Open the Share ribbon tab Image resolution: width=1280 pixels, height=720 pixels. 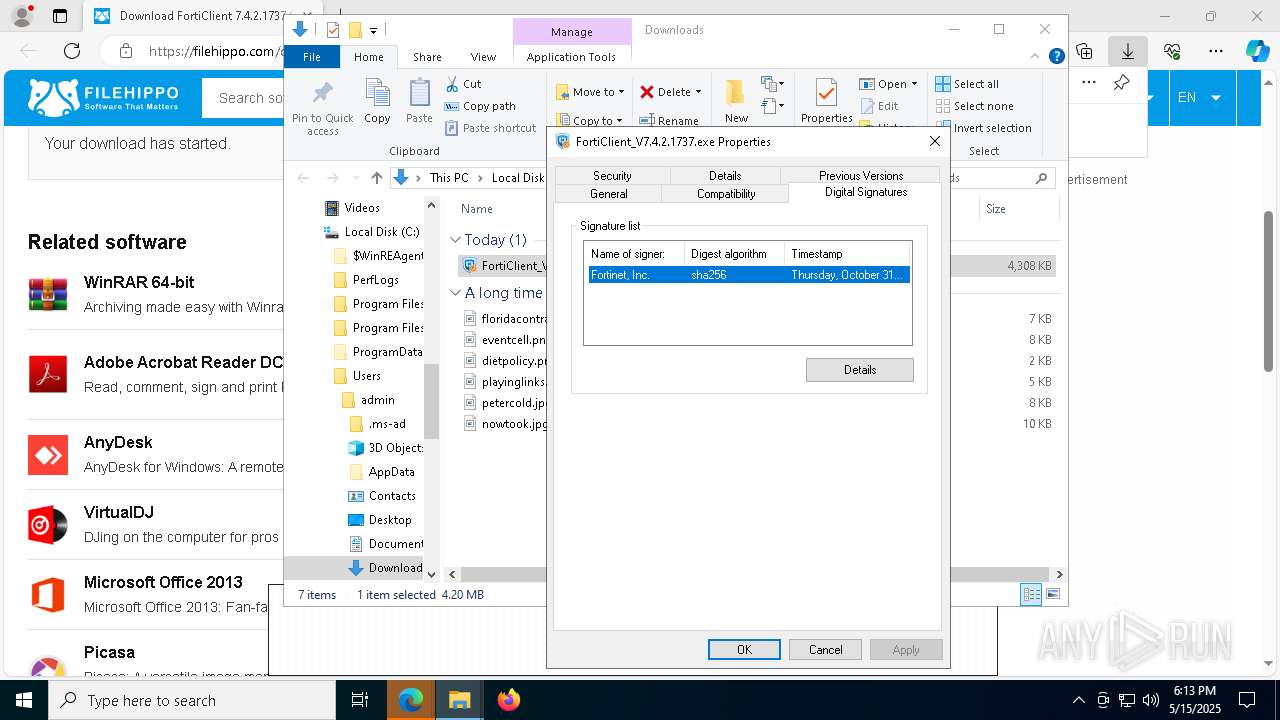[x=427, y=57]
